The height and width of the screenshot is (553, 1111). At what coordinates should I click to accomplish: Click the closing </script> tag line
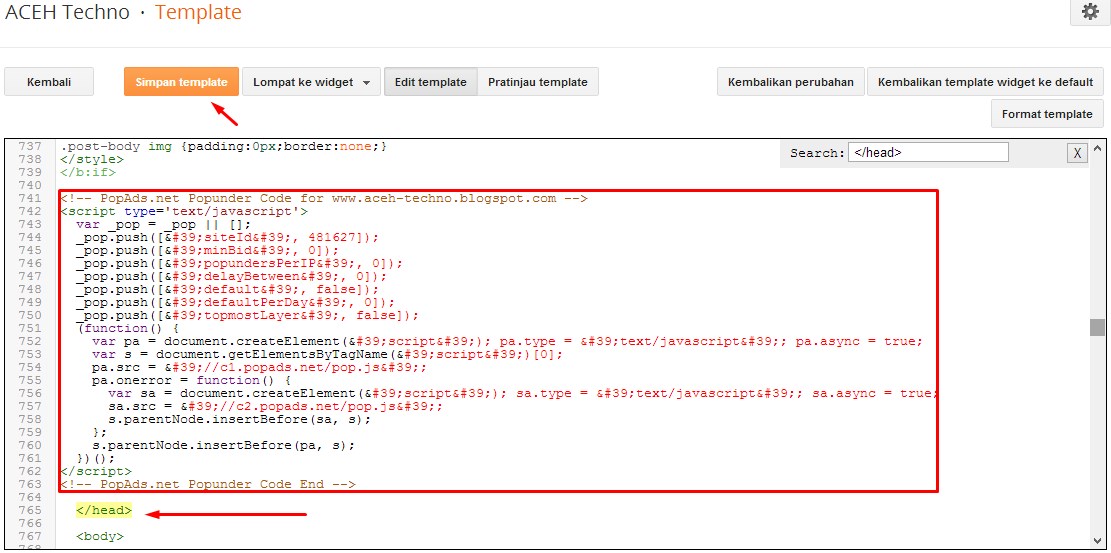[96, 471]
